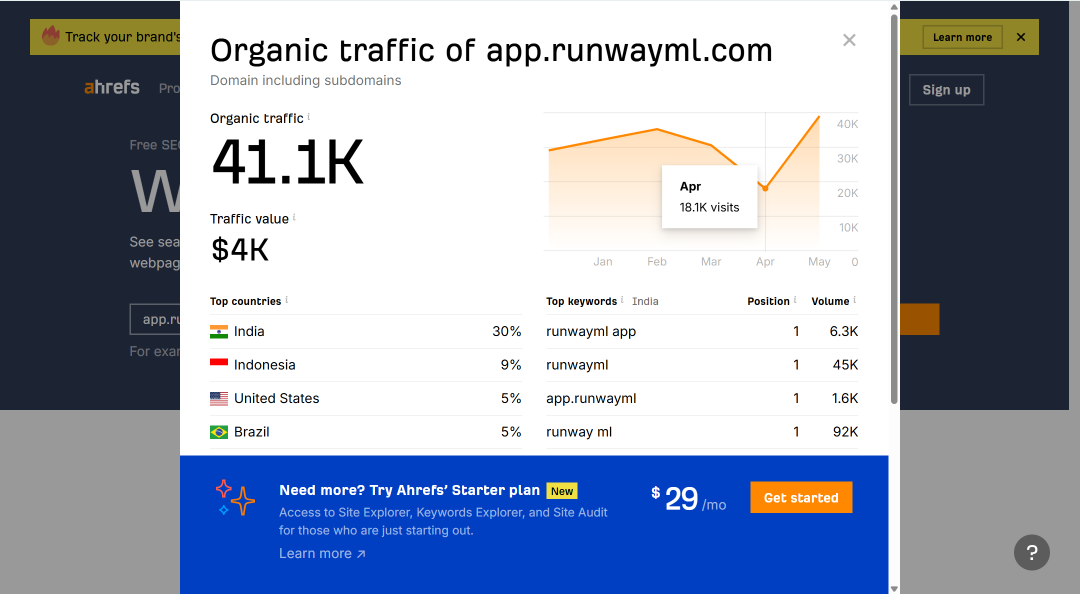
Task: Click 'Domain including subdomains' subtitle
Action: coord(305,81)
